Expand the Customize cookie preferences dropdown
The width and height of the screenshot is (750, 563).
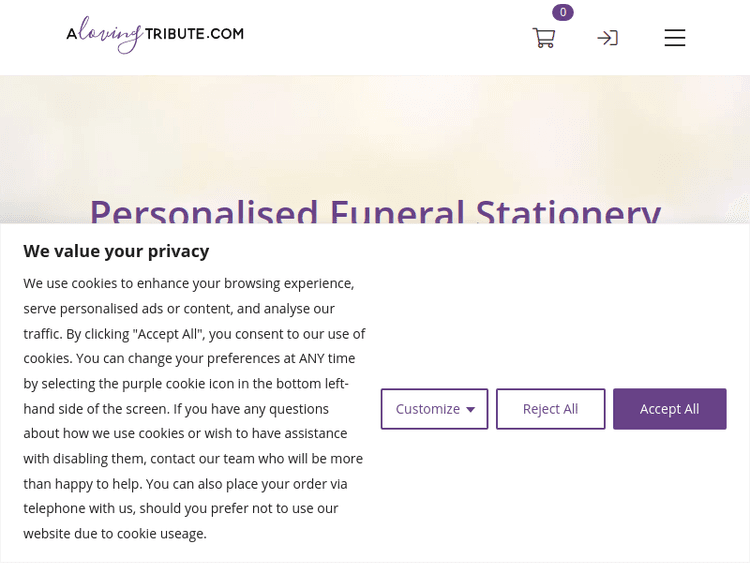(x=428, y=409)
